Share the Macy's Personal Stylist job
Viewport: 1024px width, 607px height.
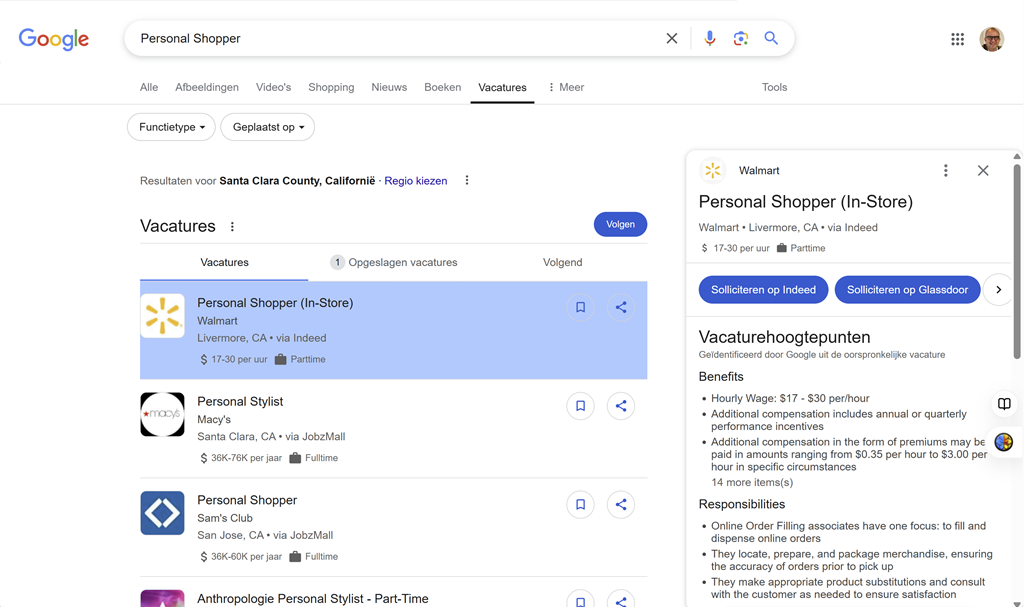pyautogui.click(x=621, y=406)
